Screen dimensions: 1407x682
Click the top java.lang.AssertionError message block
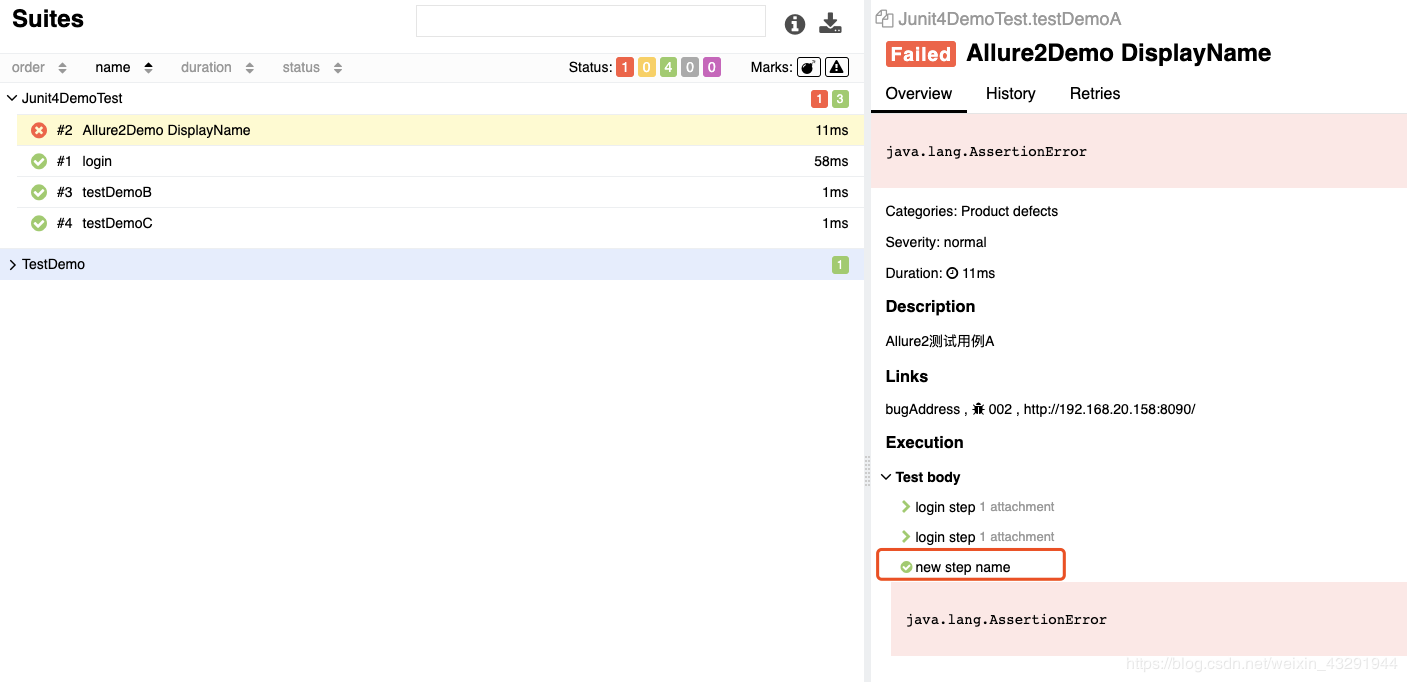pyautogui.click(x=1139, y=151)
